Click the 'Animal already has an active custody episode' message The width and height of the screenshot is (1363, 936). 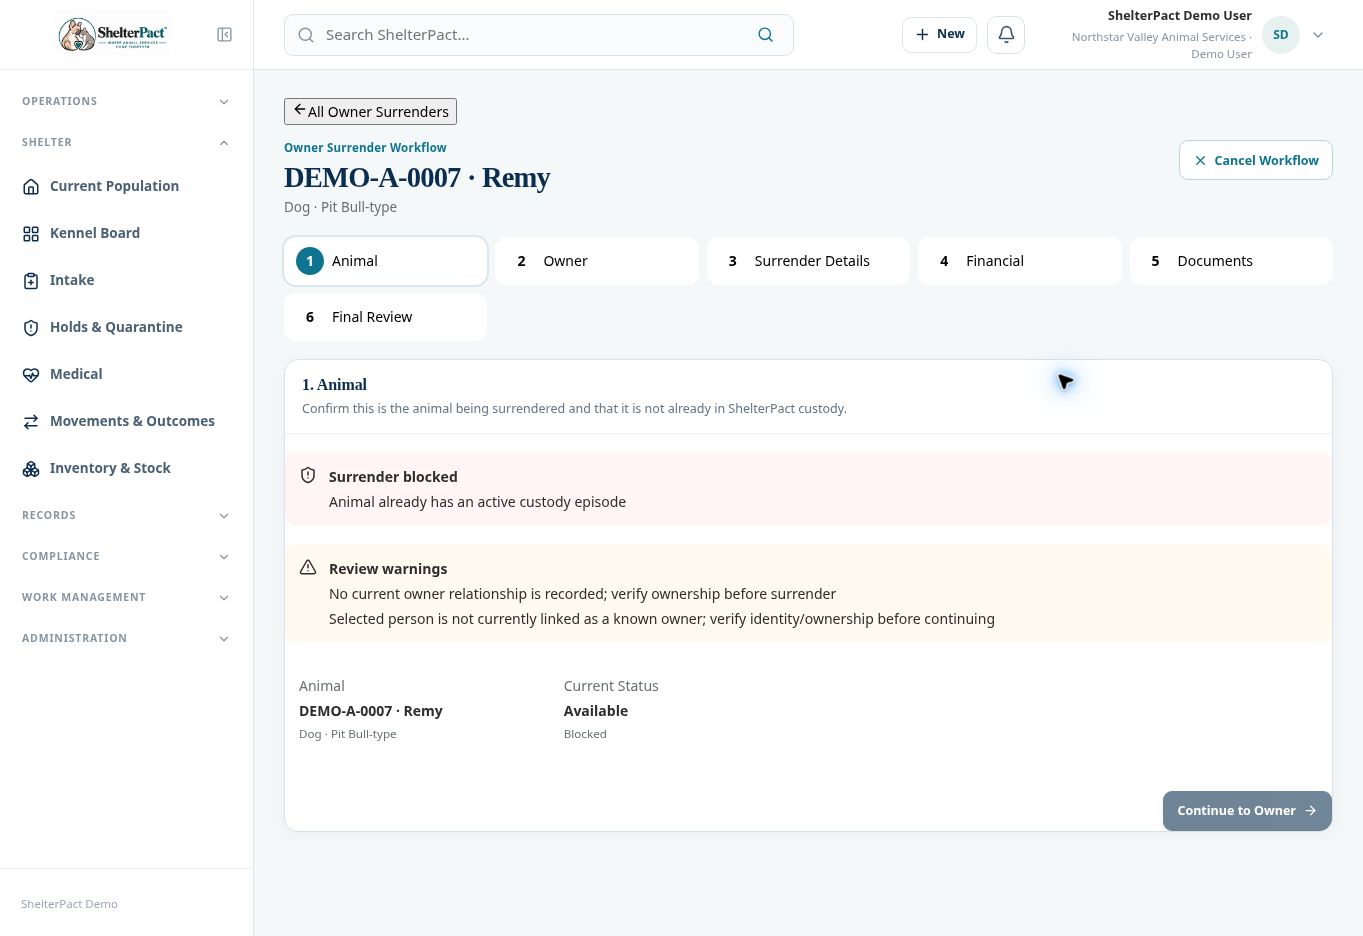477,502
